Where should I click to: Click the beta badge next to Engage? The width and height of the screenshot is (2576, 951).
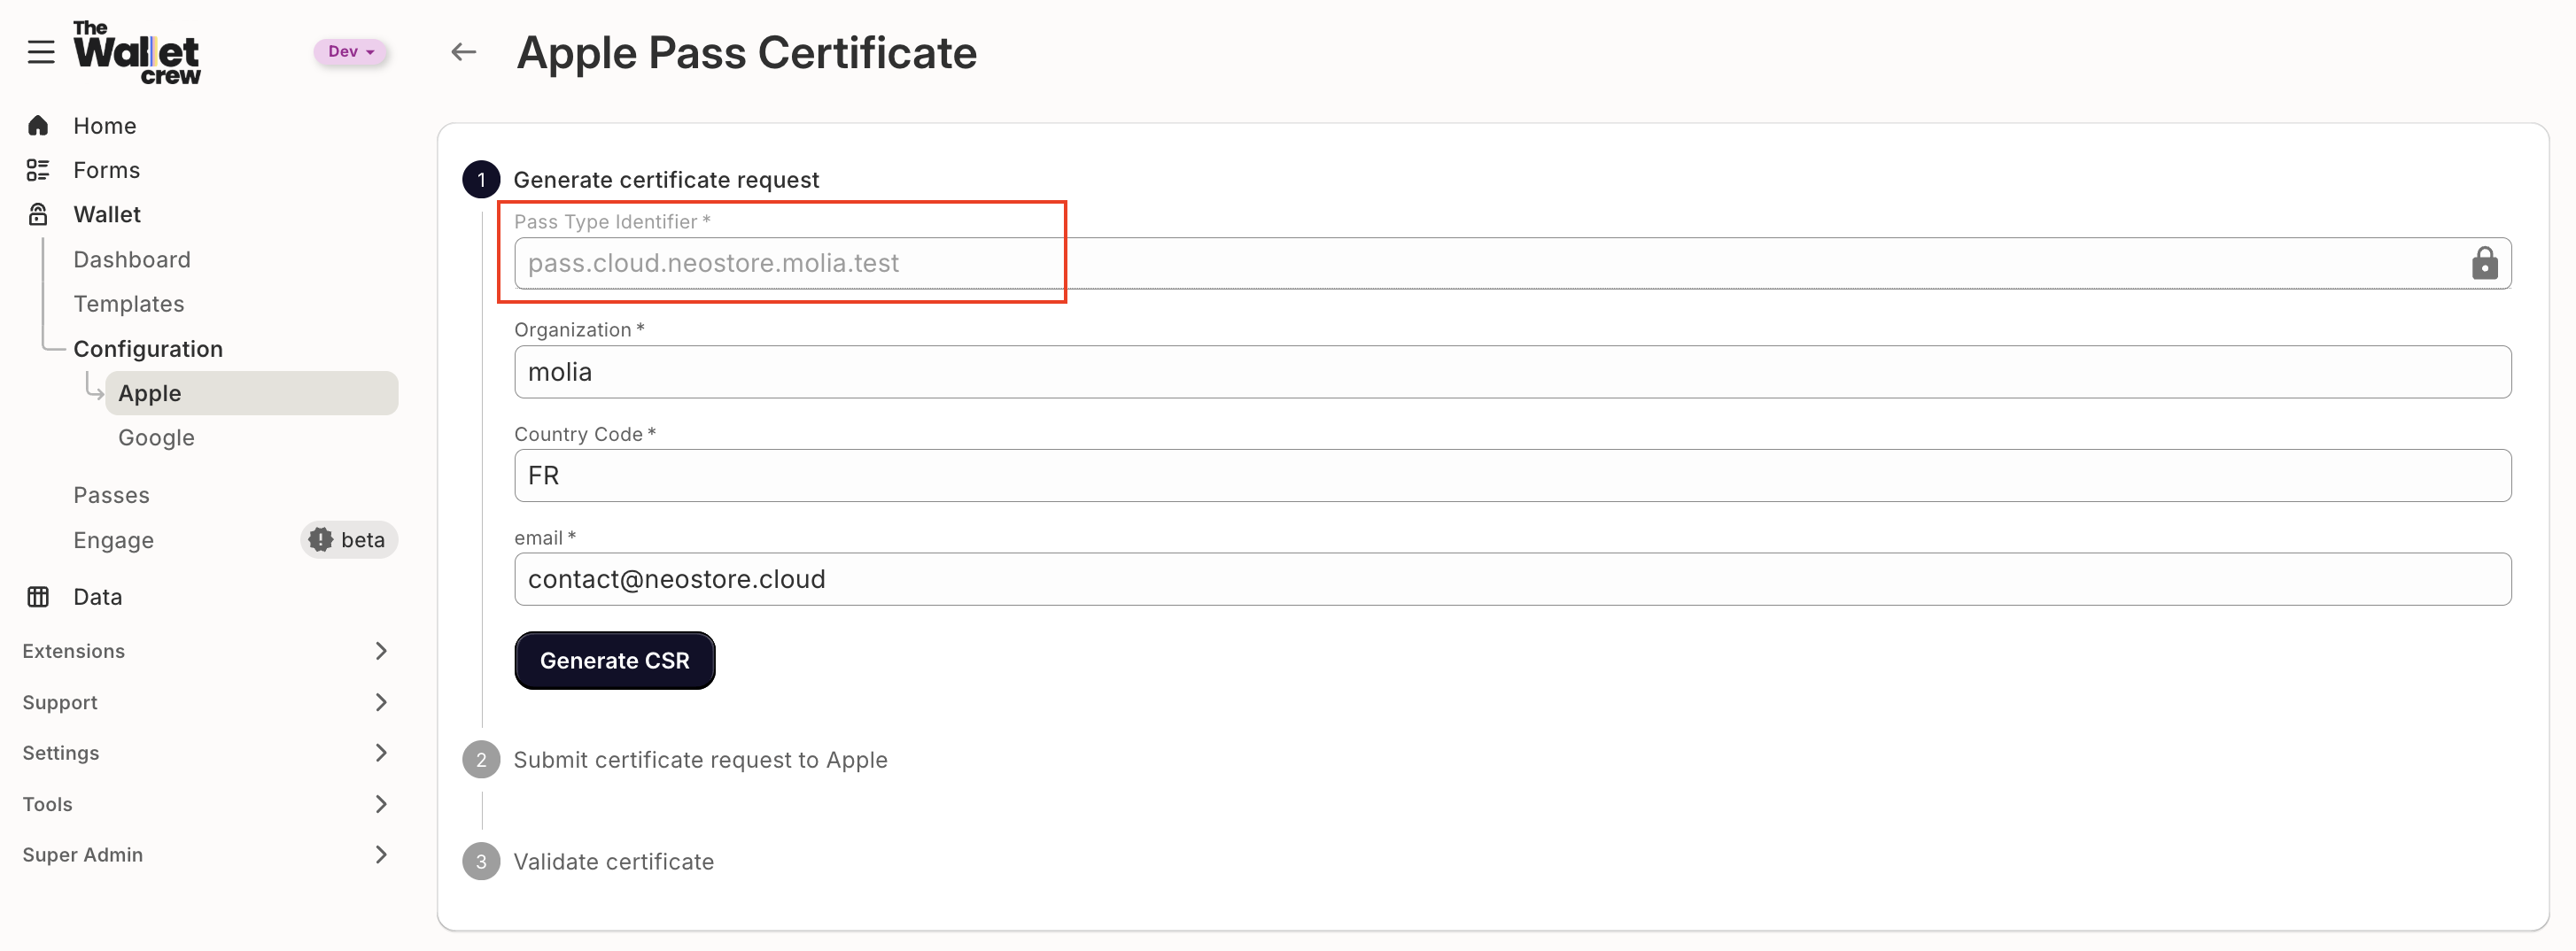348,539
